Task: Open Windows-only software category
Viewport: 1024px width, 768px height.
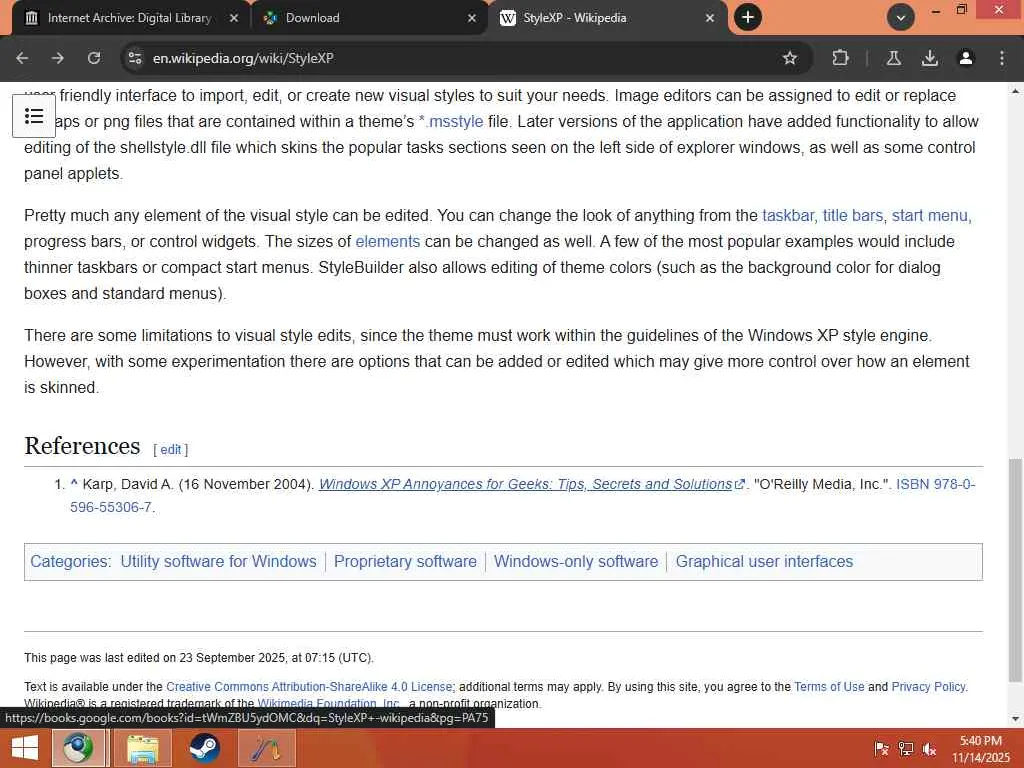Action: pos(576,562)
